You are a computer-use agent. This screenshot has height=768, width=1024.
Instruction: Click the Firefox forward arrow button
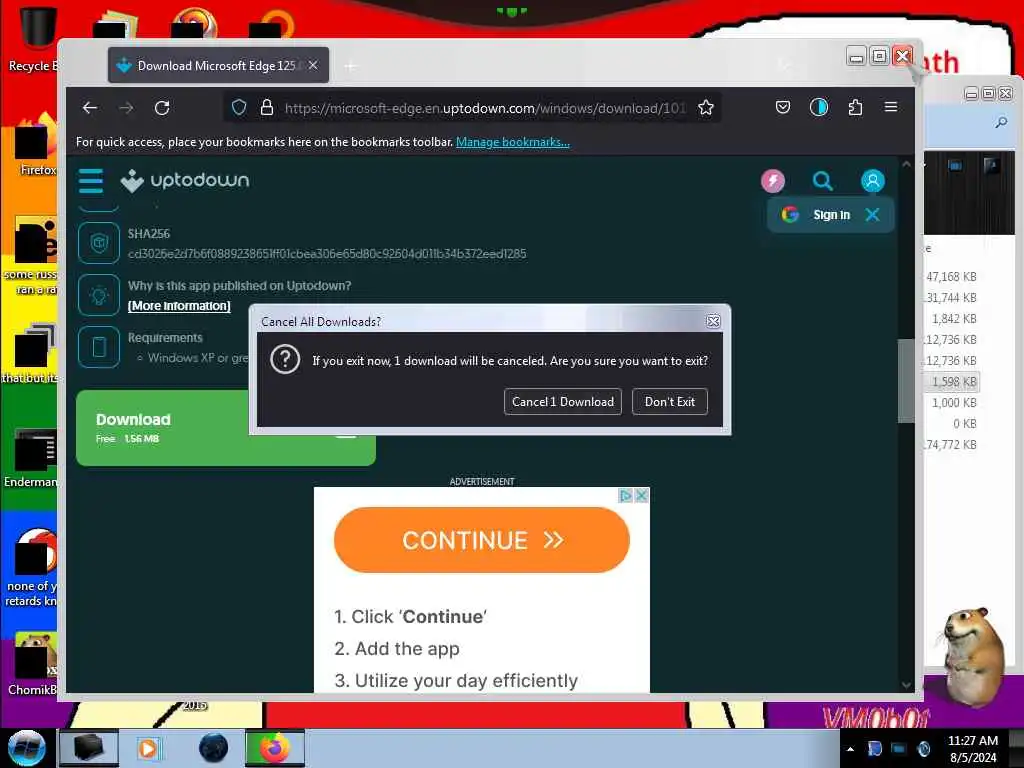click(x=126, y=108)
